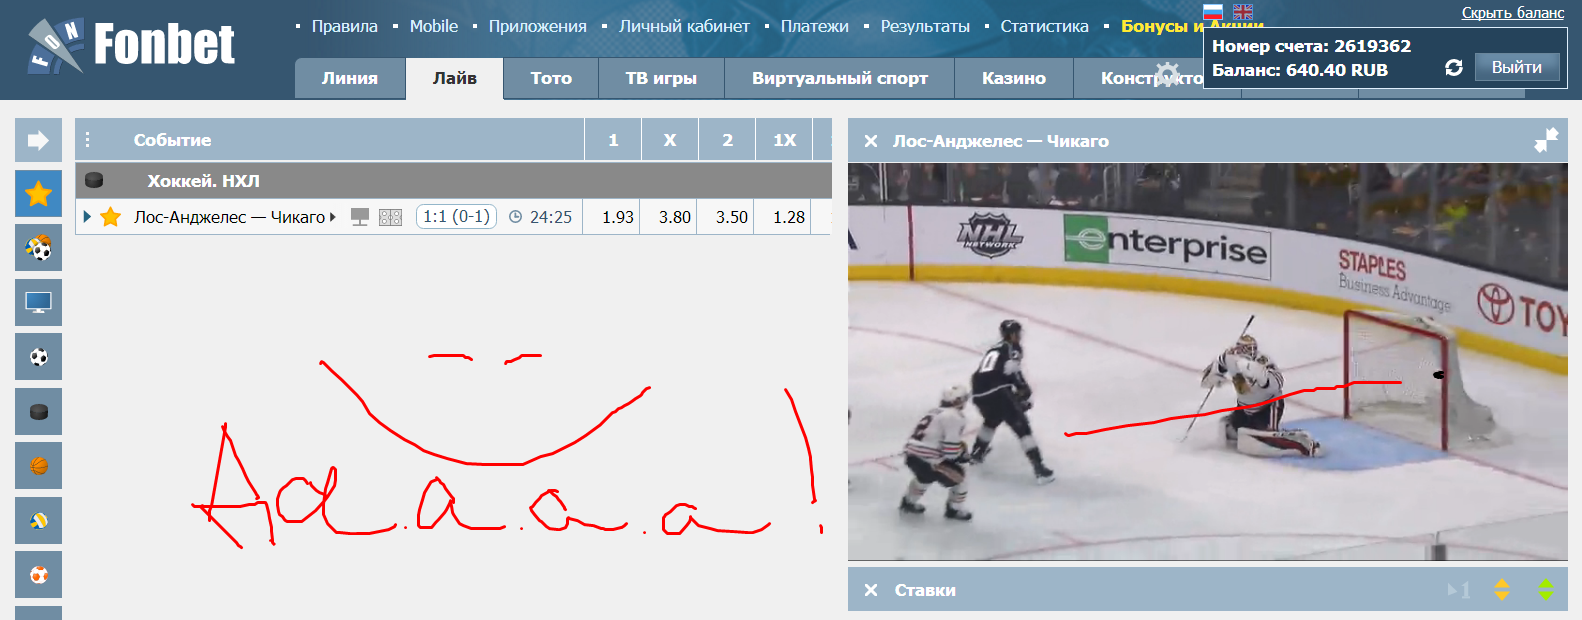Open the match video icon for Лос-Анджелес — Чикаго
1582x620 pixels.
click(360, 217)
